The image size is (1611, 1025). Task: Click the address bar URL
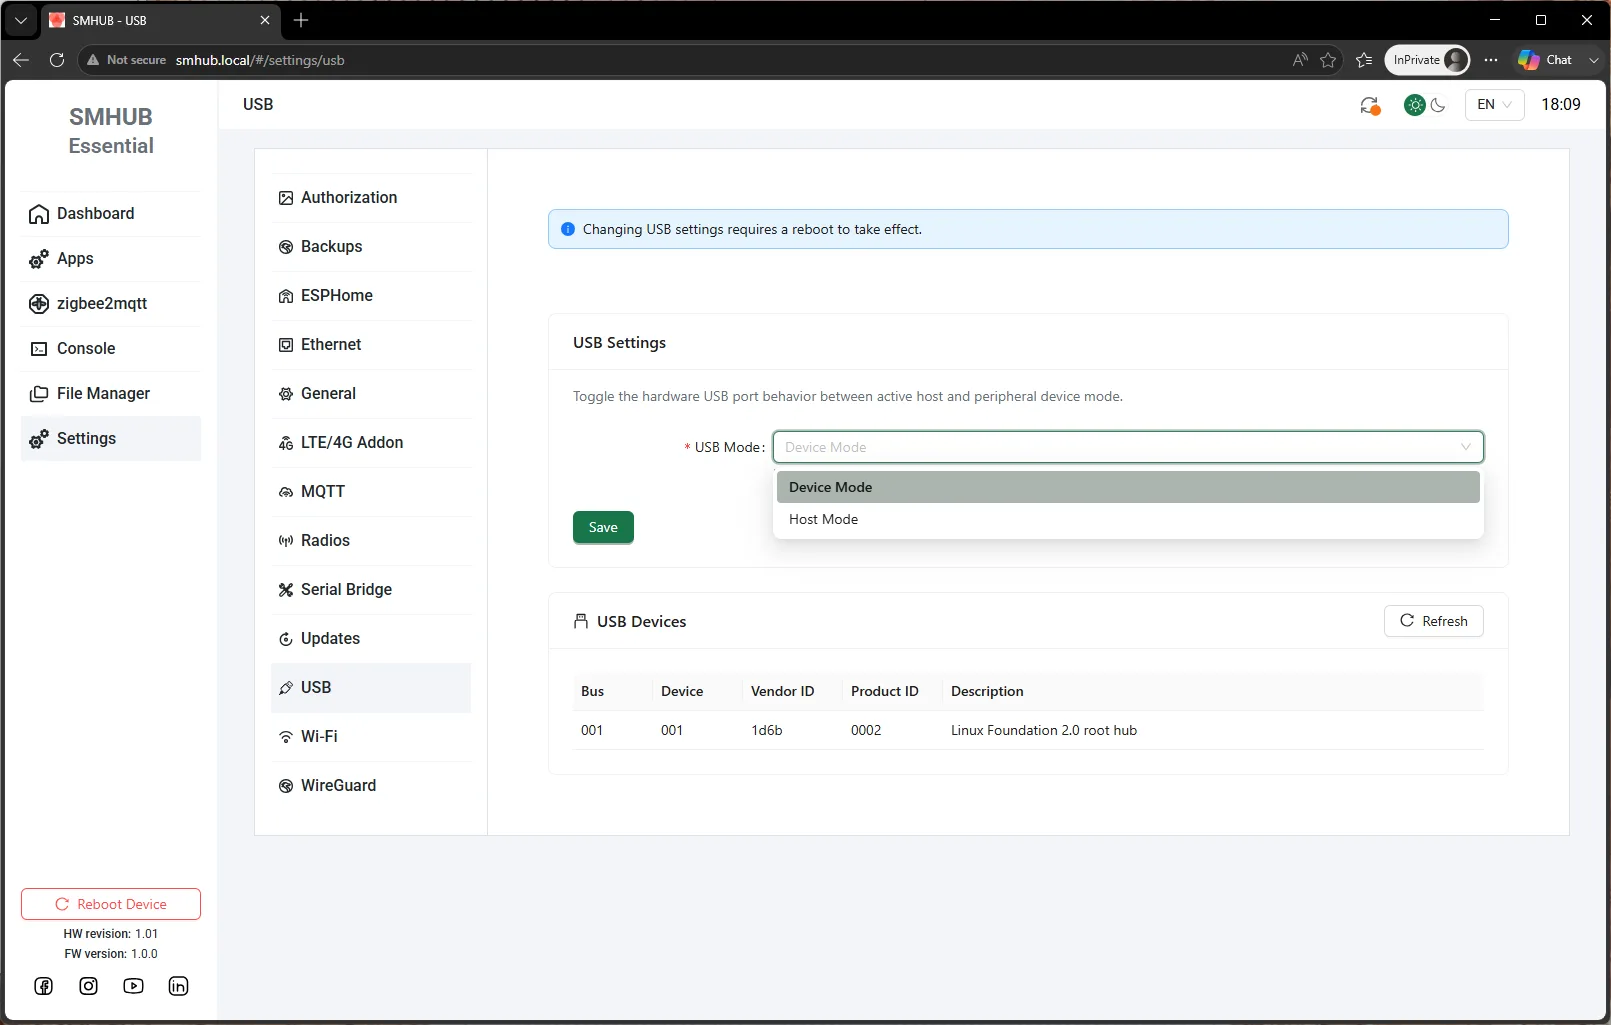click(x=260, y=60)
